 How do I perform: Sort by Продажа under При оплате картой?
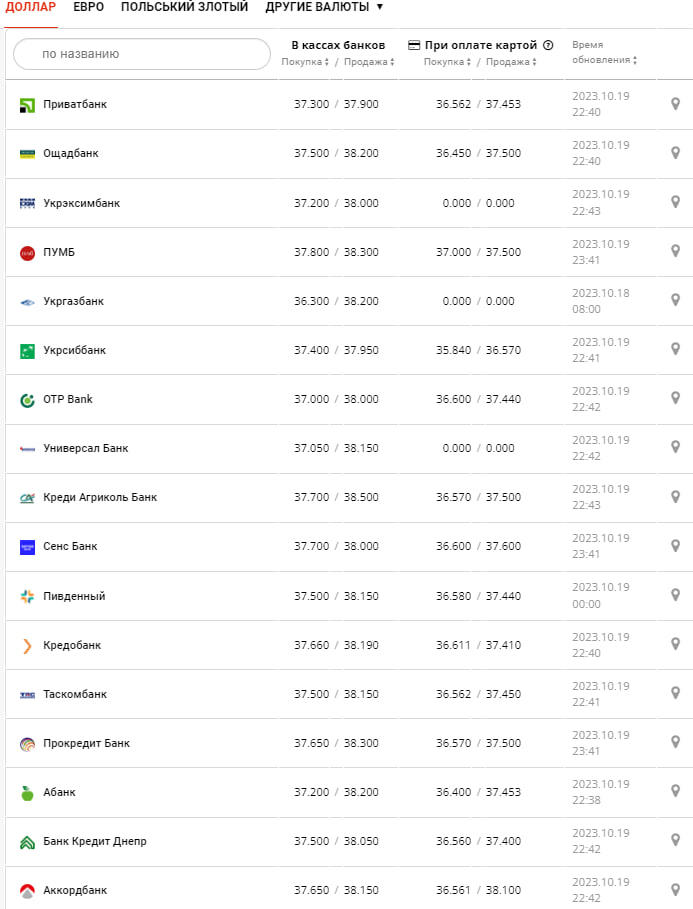(510, 62)
